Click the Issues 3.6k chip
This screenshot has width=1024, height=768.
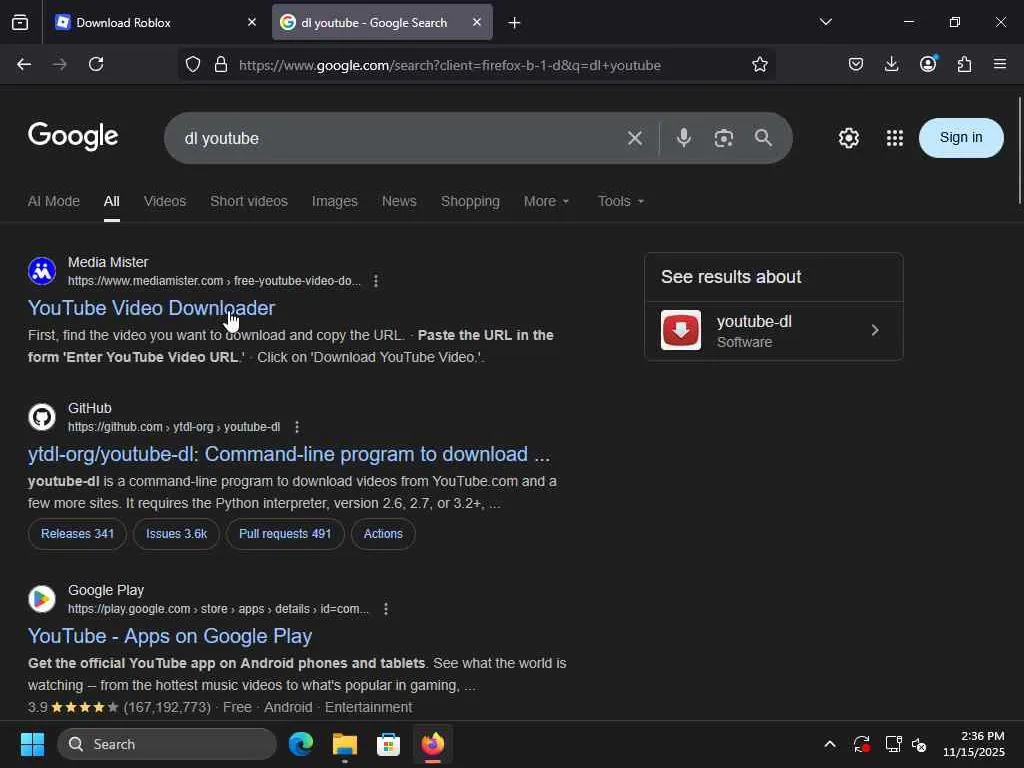(x=176, y=534)
